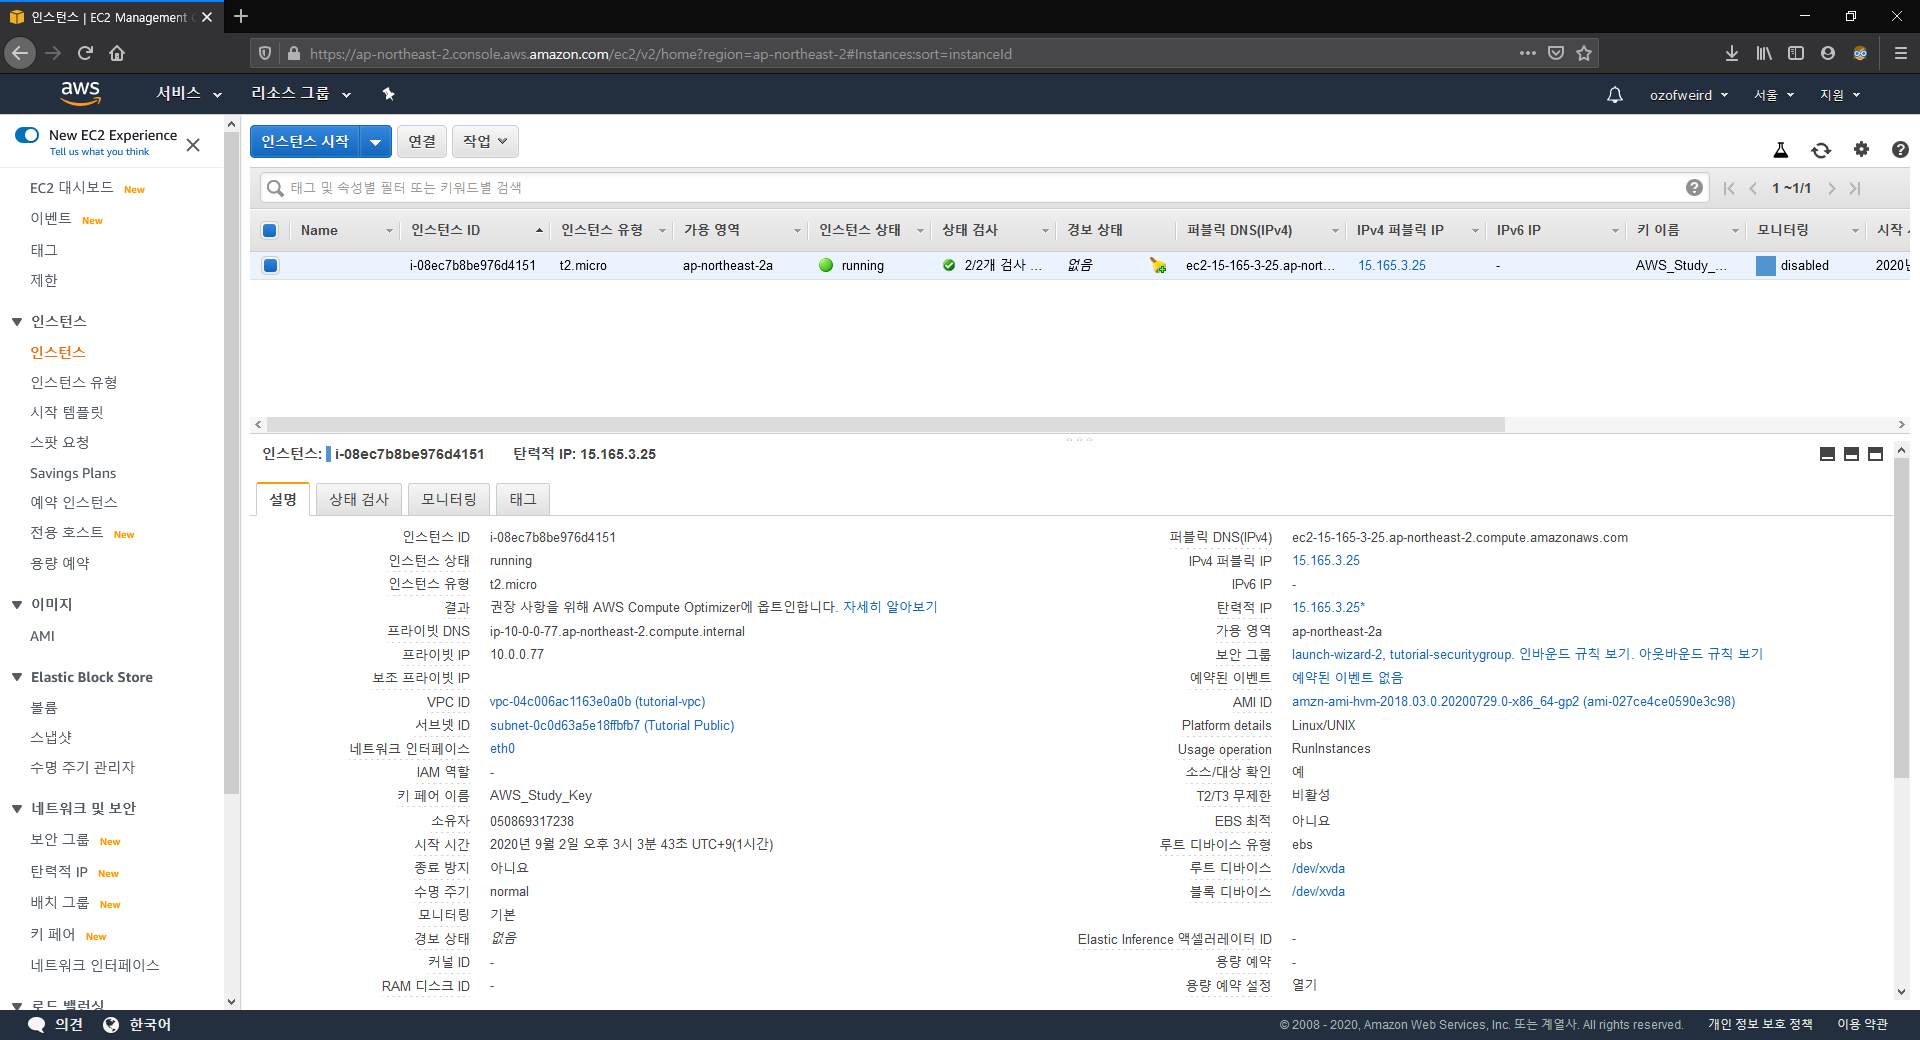Click the Tell us what you think link

pyautogui.click(x=99, y=152)
